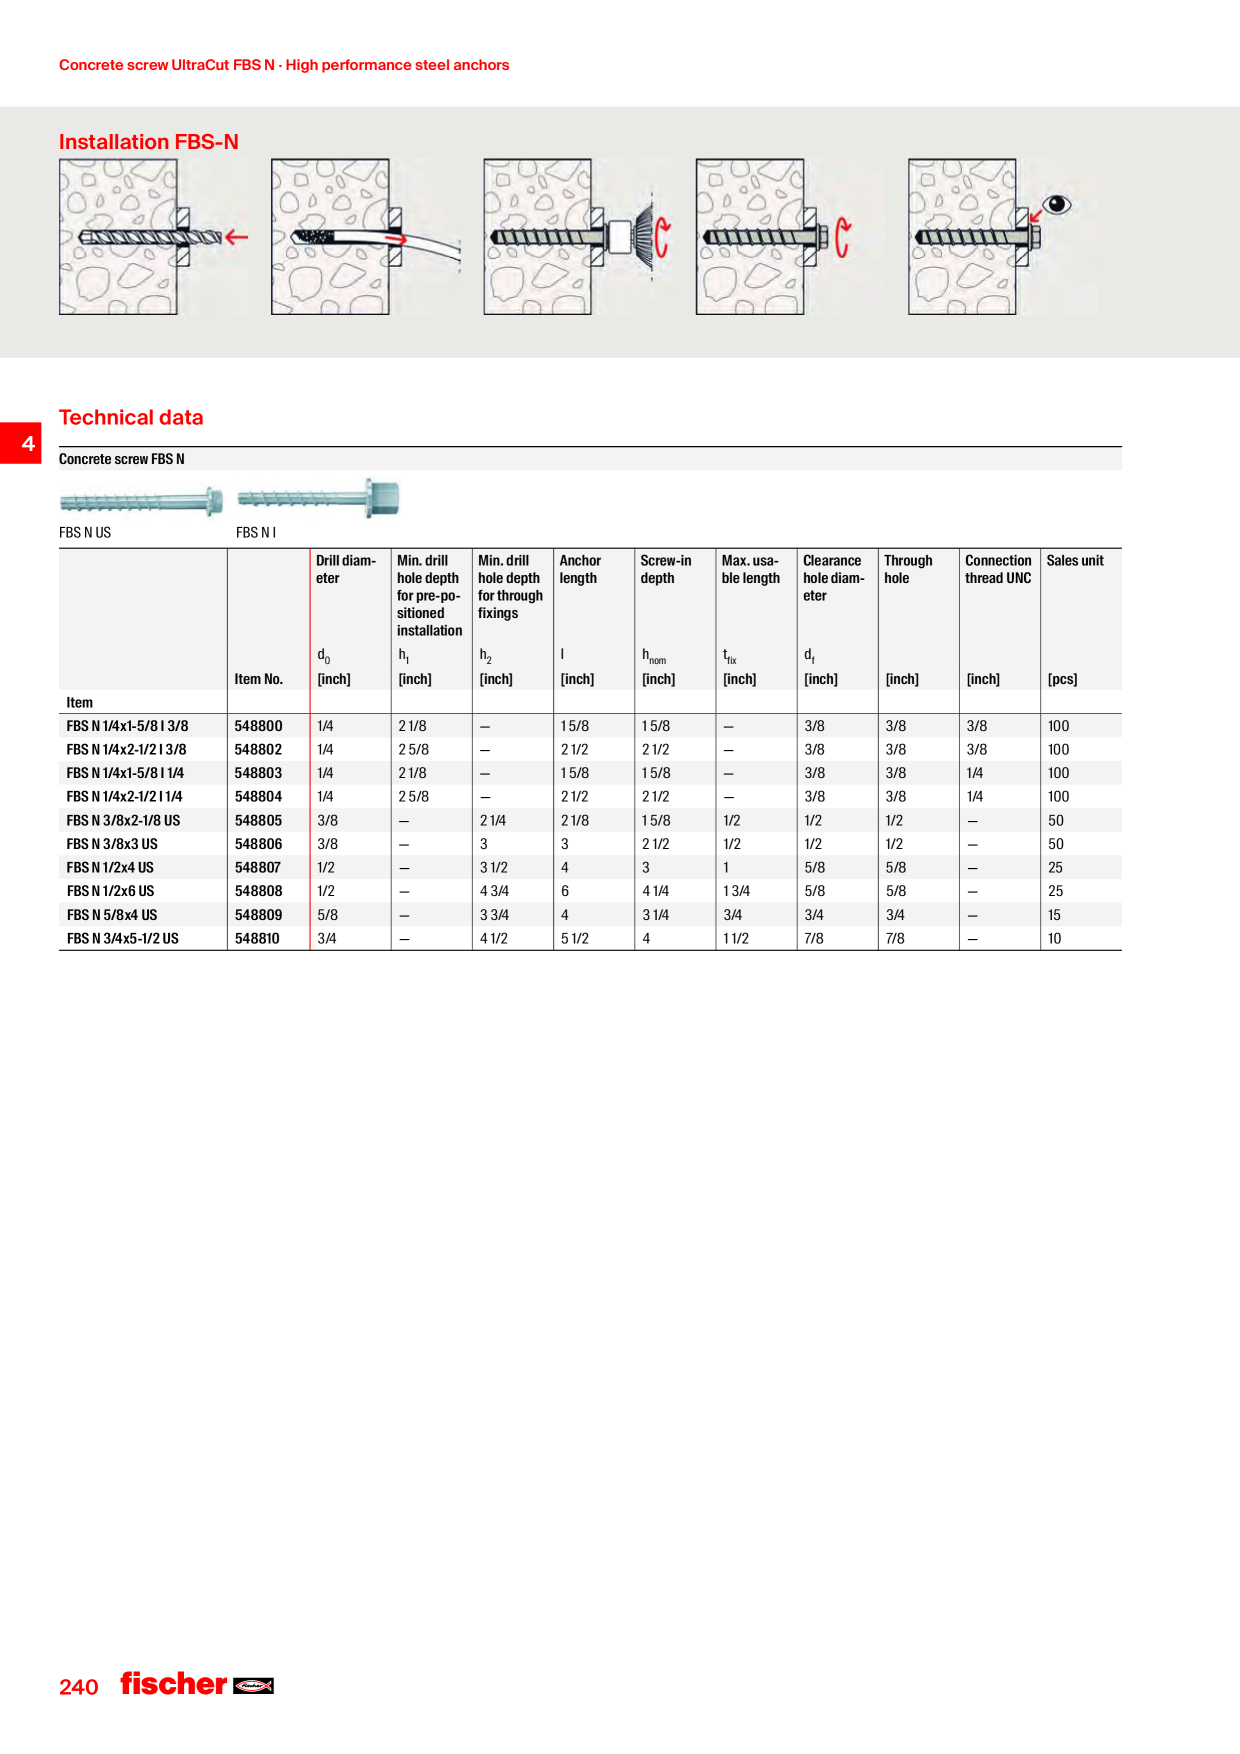Image resolution: width=1240 pixels, height=1754 pixels.
Task: Click the 'Concrete screw FBS N' table title
Action: (122, 459)
